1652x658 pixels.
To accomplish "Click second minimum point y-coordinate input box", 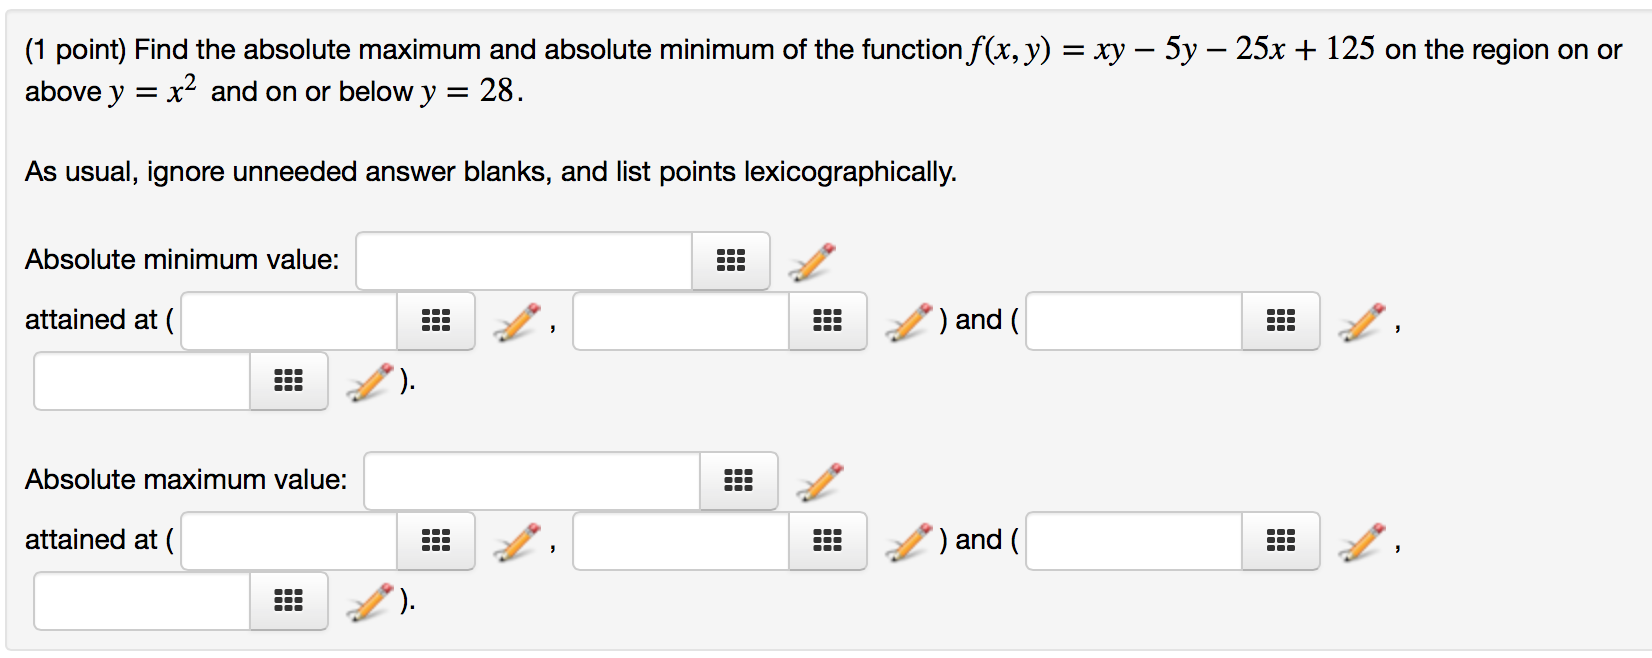I will (142, 381).
